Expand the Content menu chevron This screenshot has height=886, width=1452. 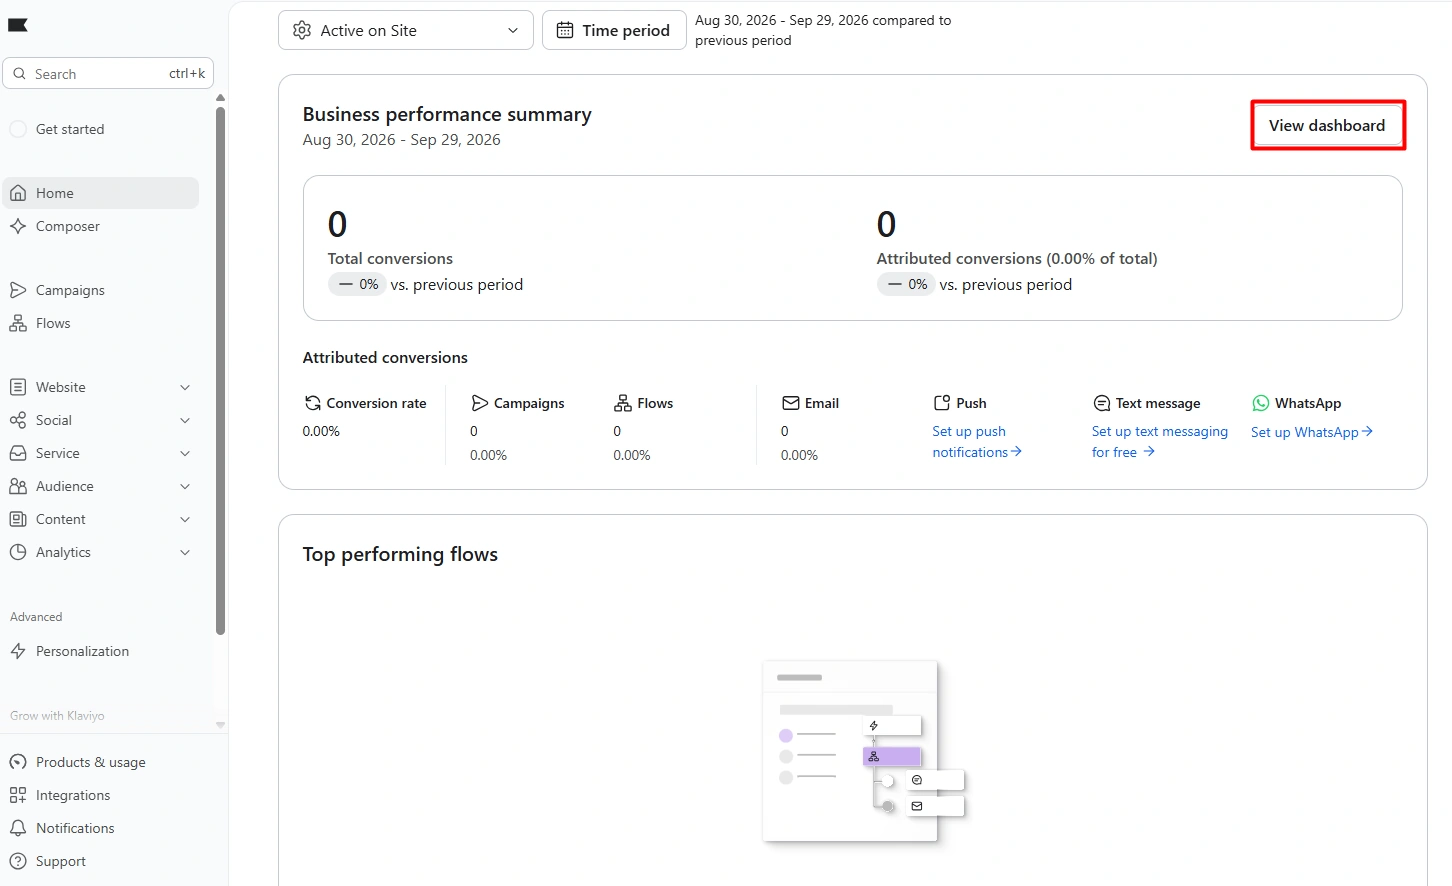(x=185, y=519)
